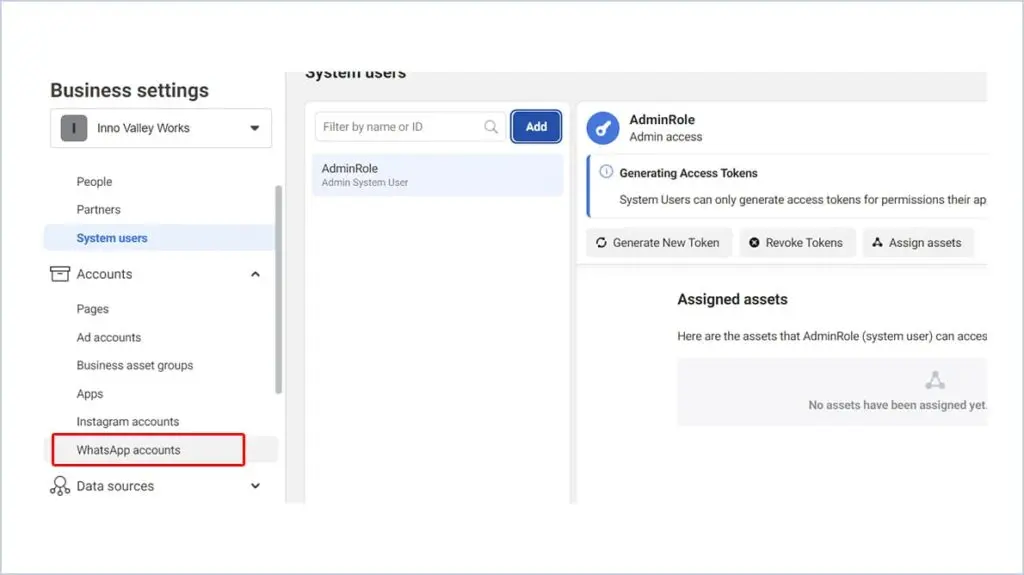
Task: Open the Partners section
Action: pos(99,210)
